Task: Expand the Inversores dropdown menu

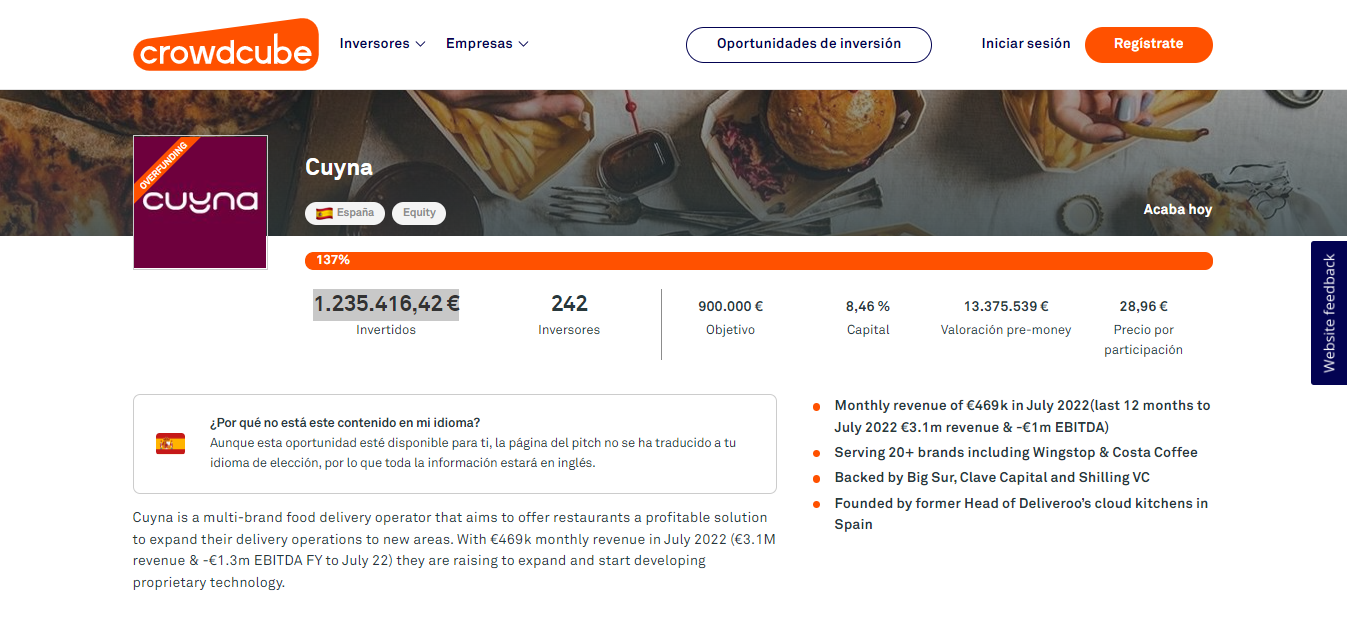Action: pyautogui.click(x=382, y=44)
